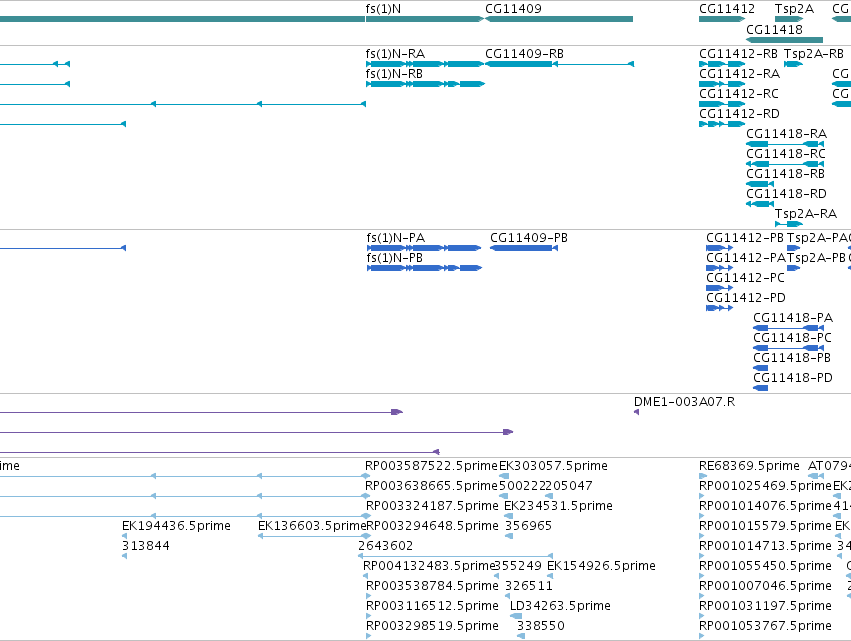Select CG11418-RD transcript
Screen dimensions: 851x641
click(760, 204)
